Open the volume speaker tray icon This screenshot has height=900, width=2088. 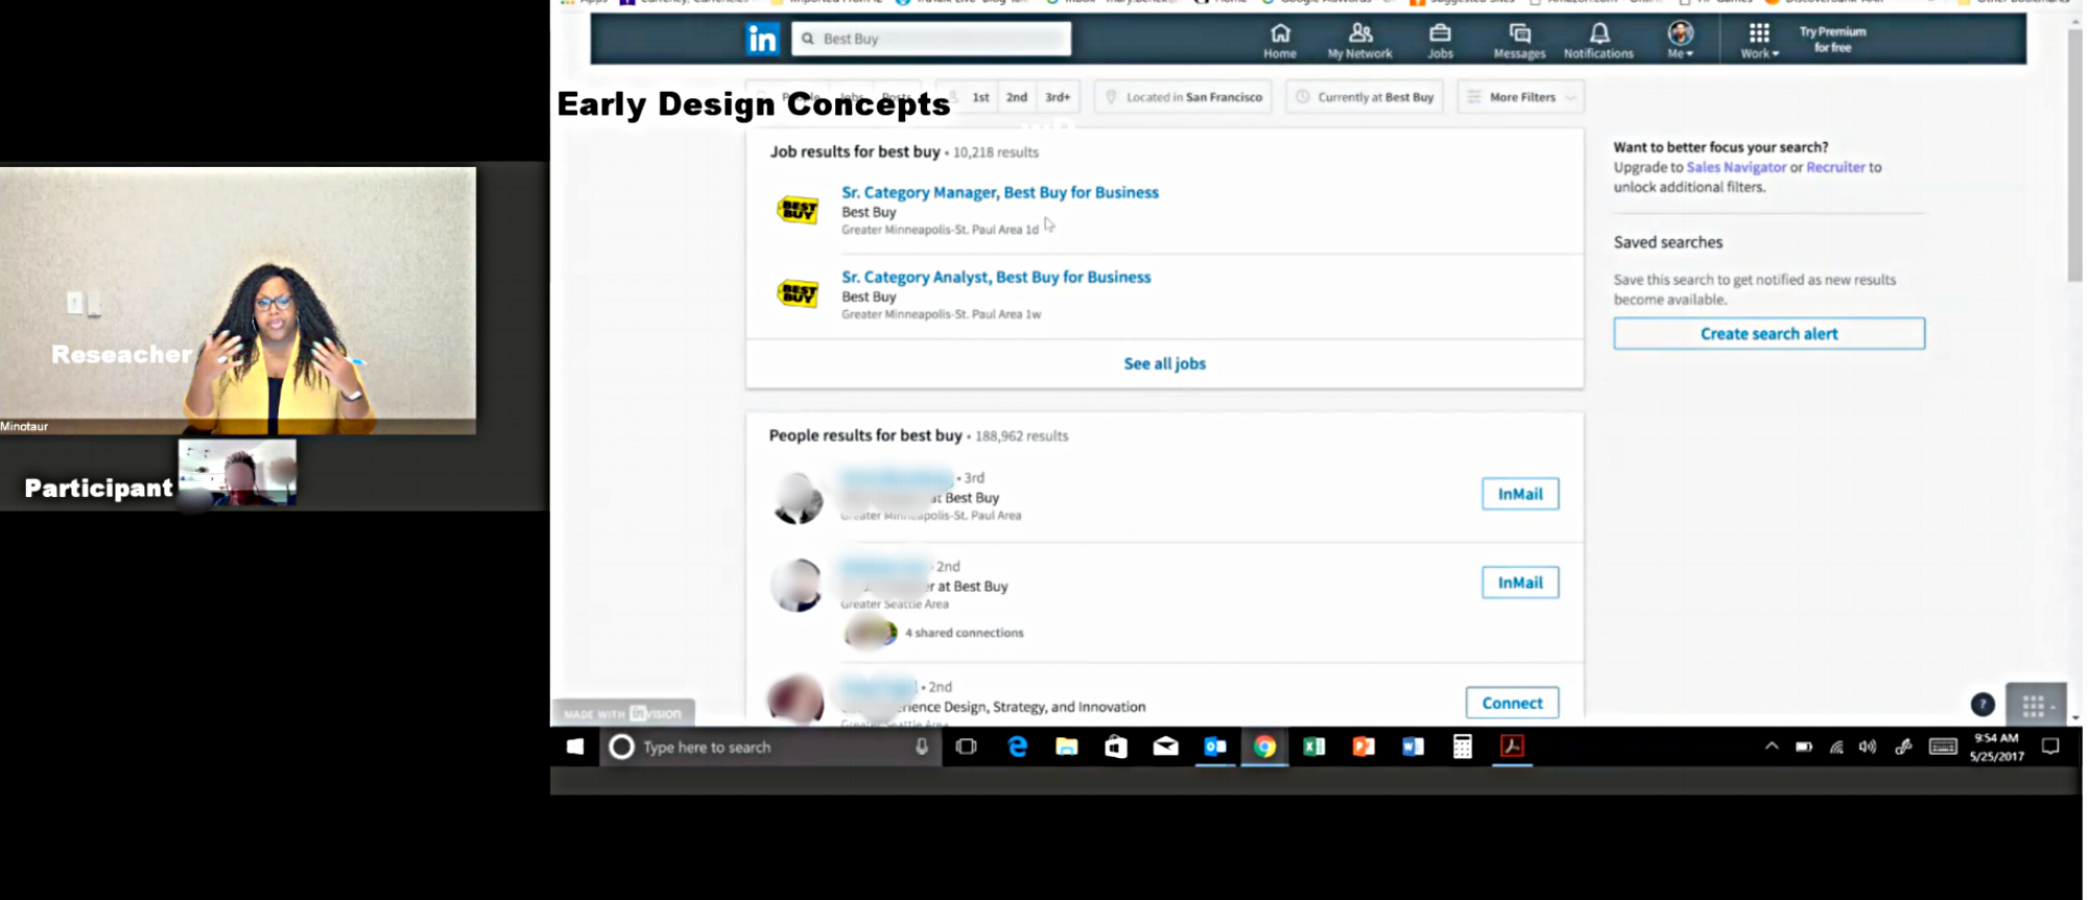coord(1867,746)
